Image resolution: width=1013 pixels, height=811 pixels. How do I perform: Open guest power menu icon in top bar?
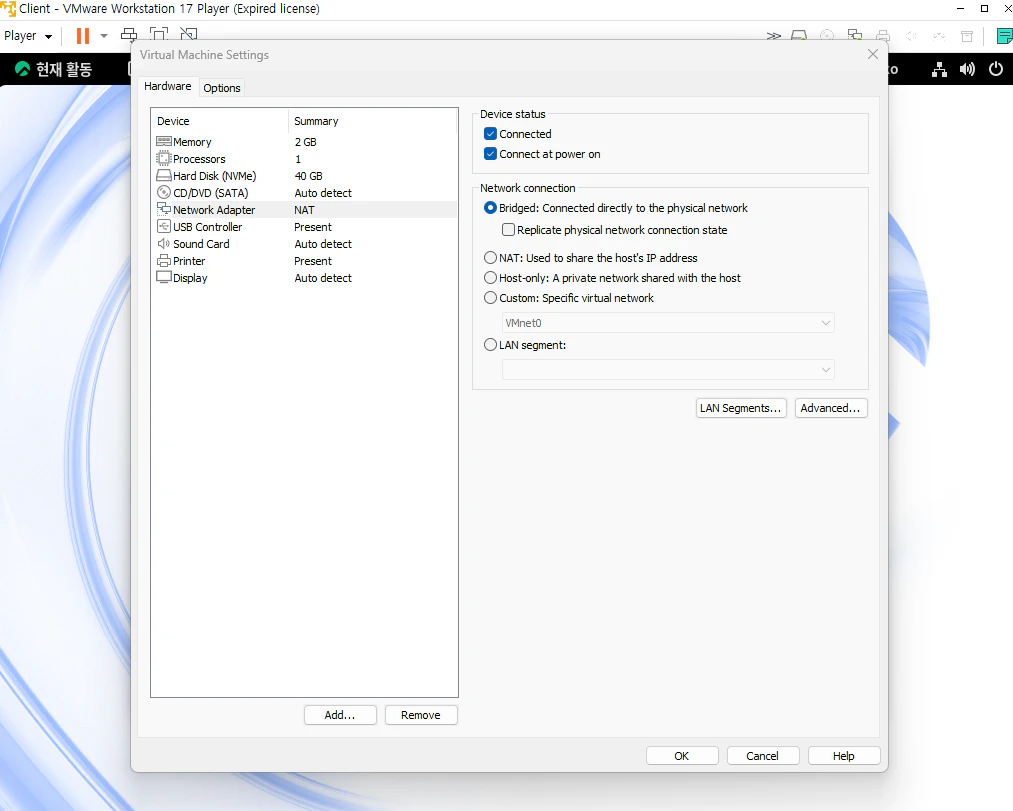[x=996, y=69]
